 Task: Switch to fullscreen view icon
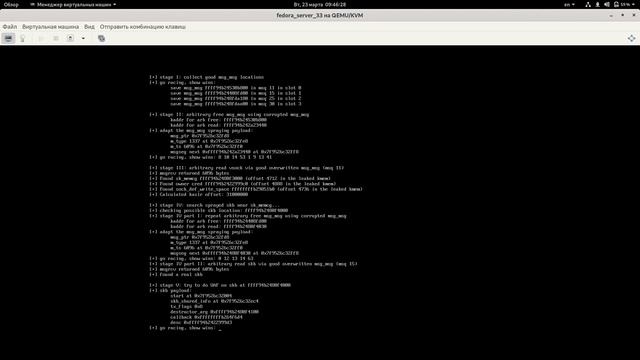point(631,38)
